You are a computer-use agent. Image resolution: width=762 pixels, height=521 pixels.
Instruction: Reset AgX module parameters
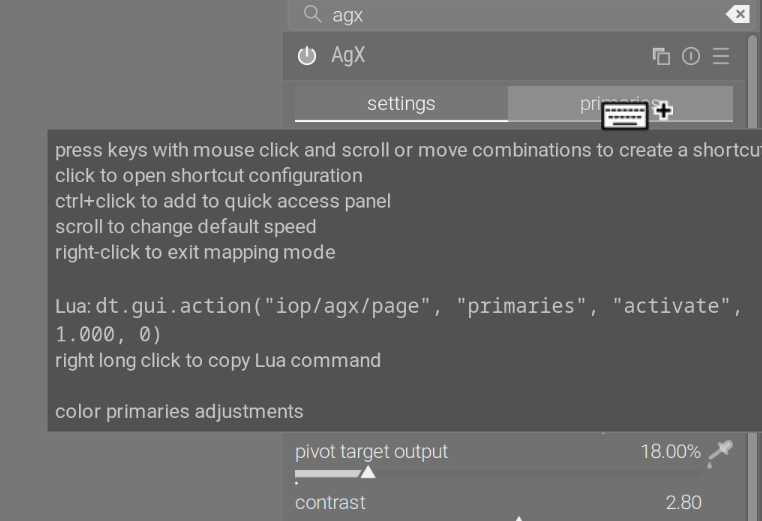click(x=691, y=57)
